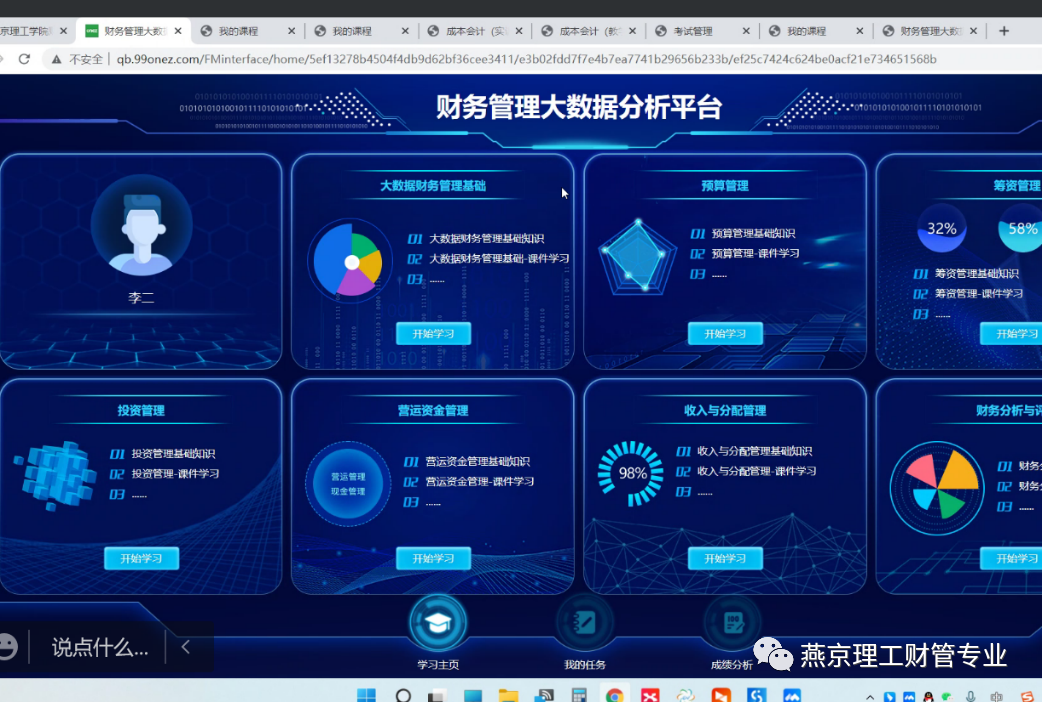1042x702 pixels.
Task: Click the 98% progress ring indicator
Action: [631, 474]
